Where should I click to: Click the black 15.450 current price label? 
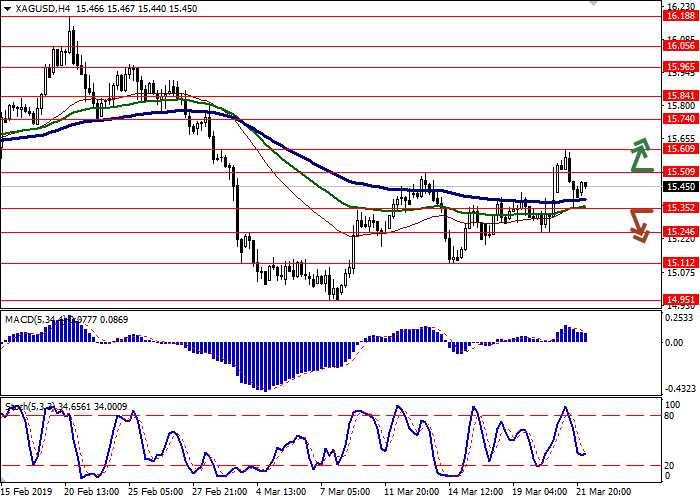pos(680,186)
